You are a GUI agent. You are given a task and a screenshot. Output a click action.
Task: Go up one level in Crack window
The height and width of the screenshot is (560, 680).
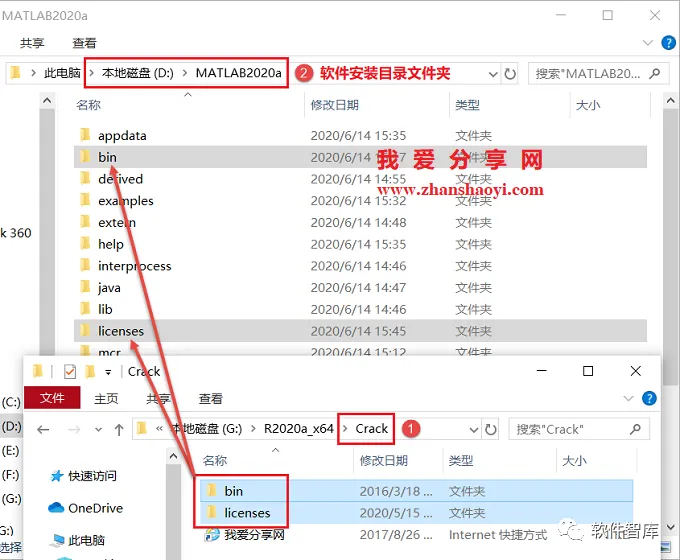point(119,430)
